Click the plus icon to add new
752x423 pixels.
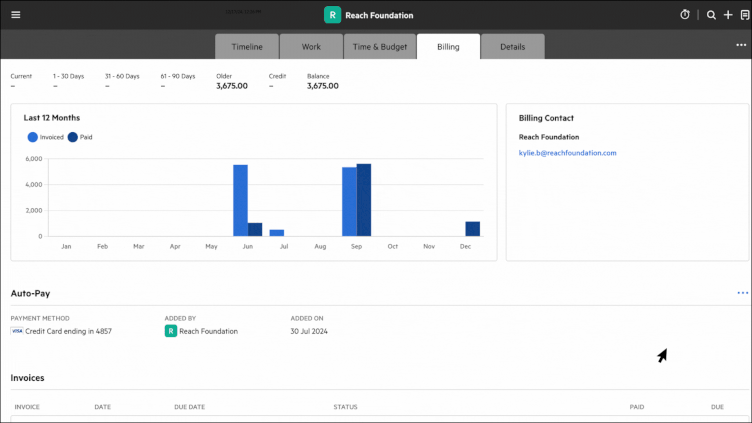coord(728,15)
